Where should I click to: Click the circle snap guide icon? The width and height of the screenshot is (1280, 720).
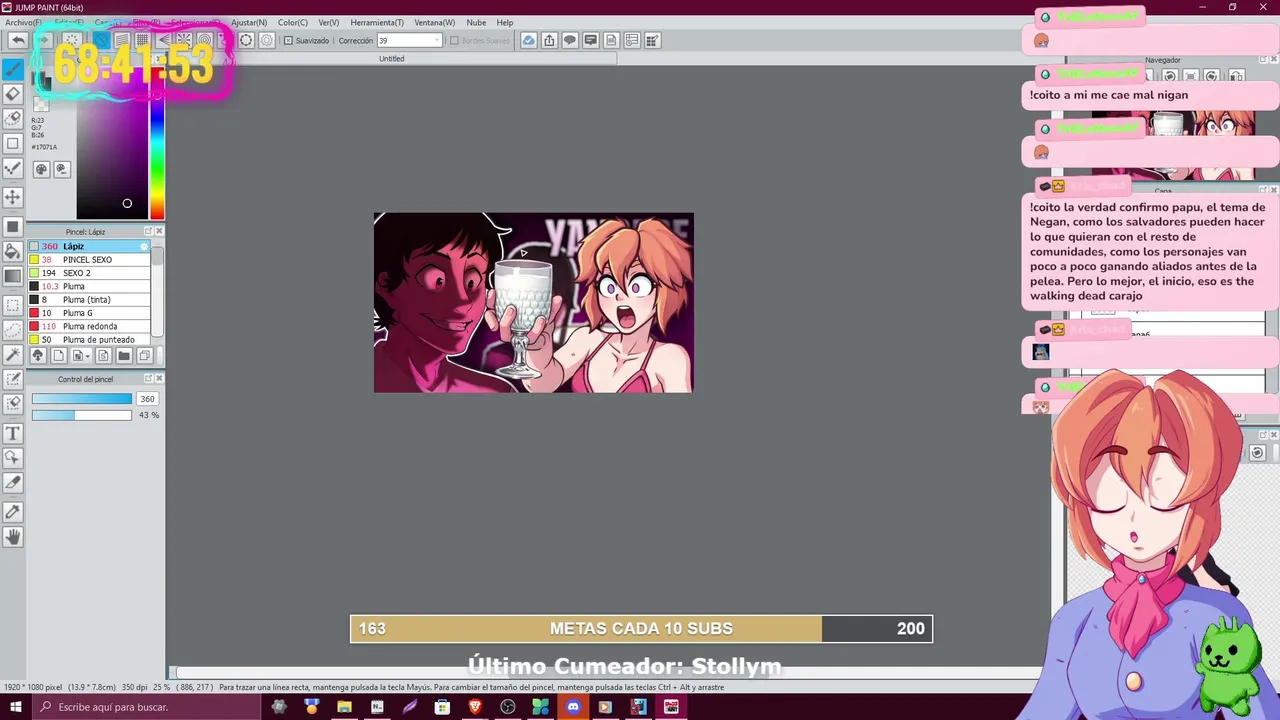pos(246,40)
